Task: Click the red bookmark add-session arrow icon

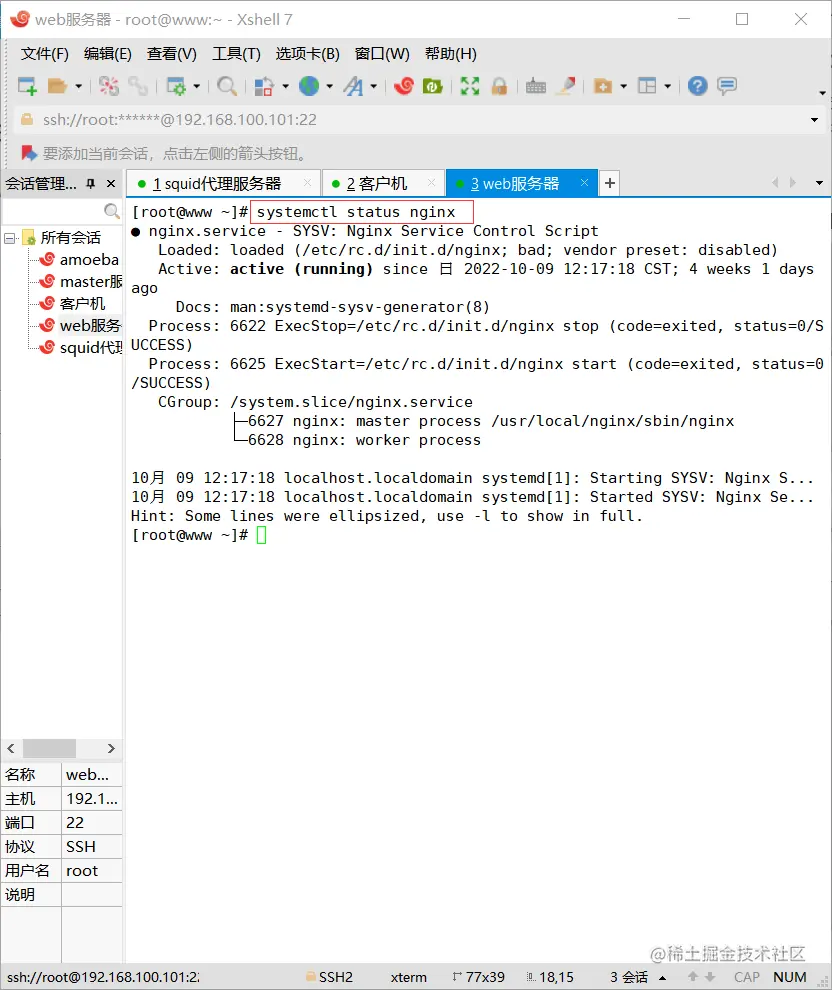Action: pos(28,153)
